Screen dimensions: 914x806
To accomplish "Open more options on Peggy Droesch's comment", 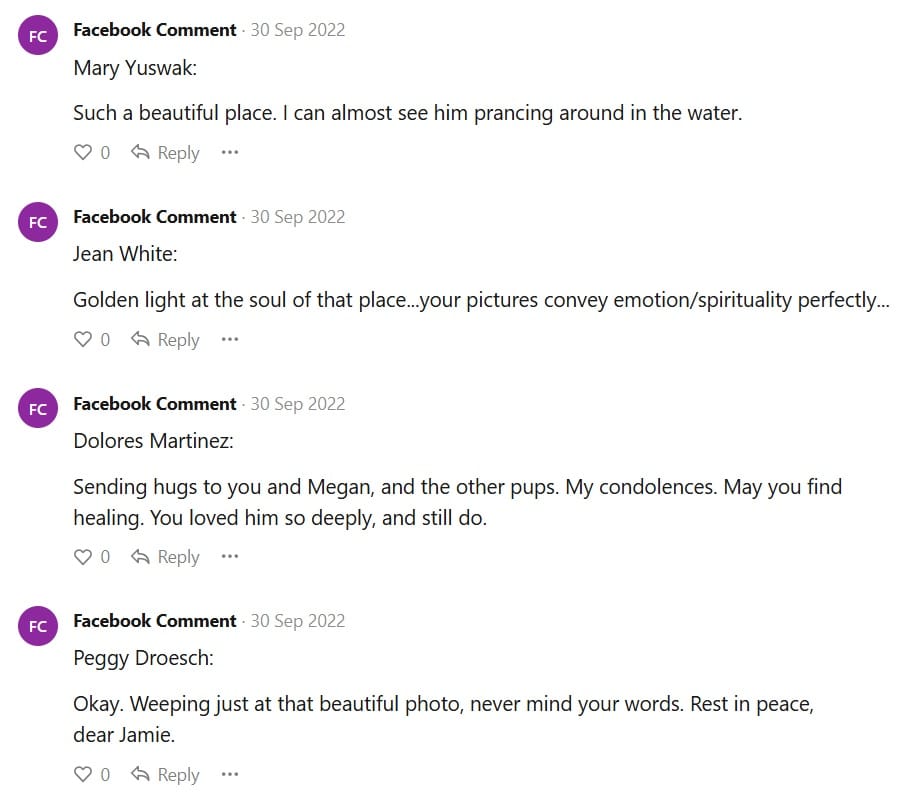I will (x=230, y=775).
